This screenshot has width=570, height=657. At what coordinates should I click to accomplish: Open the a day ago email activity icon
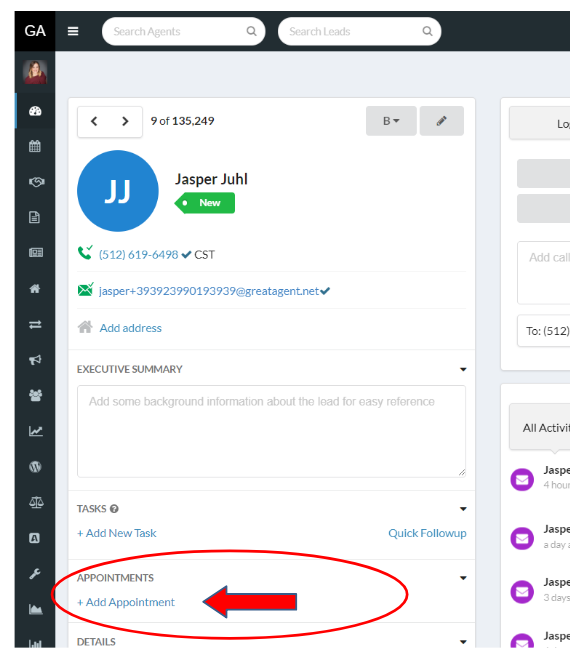(x=522, y=538)
